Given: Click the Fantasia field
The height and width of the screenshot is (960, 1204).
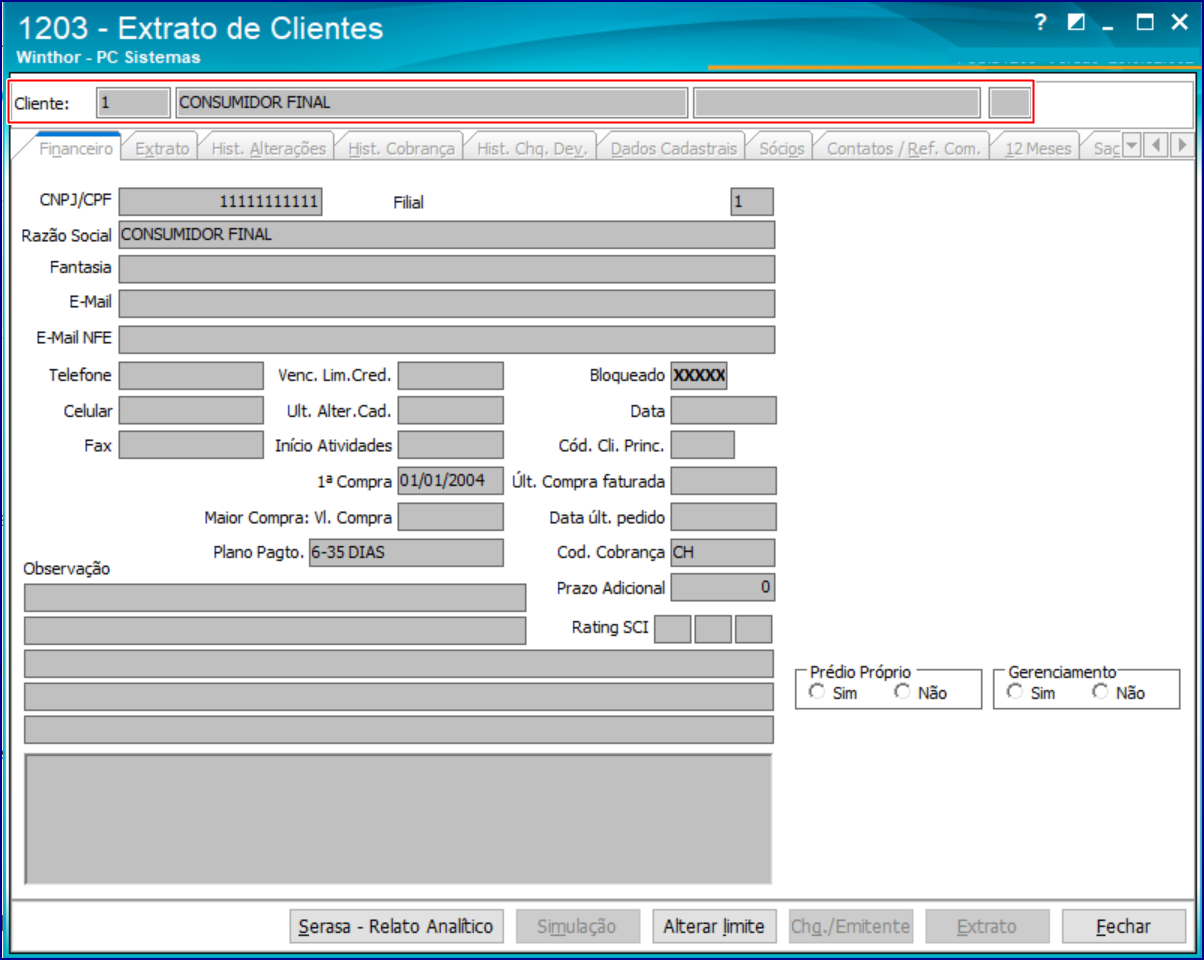Looking at the screenshot, I should coord(446,269).
